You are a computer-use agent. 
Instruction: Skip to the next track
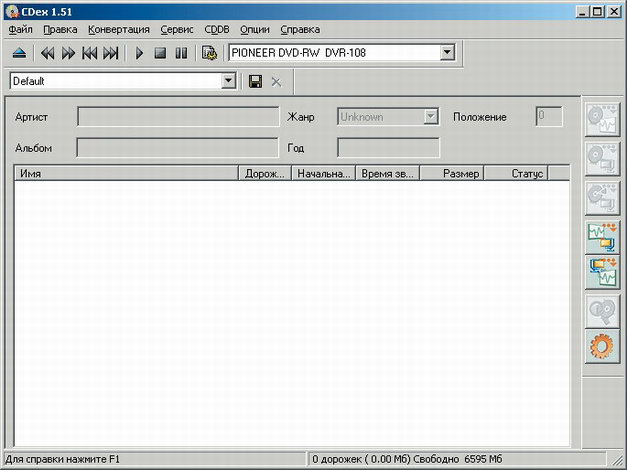coord(111,53)
